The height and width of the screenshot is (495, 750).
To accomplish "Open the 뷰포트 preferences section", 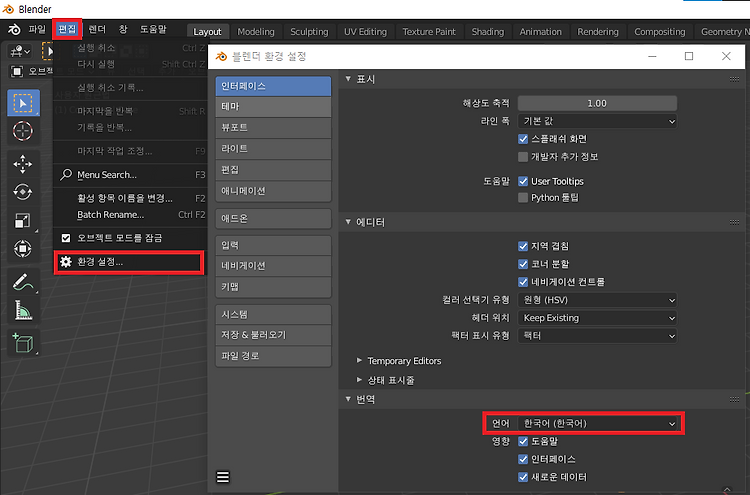I will point(273,128).
